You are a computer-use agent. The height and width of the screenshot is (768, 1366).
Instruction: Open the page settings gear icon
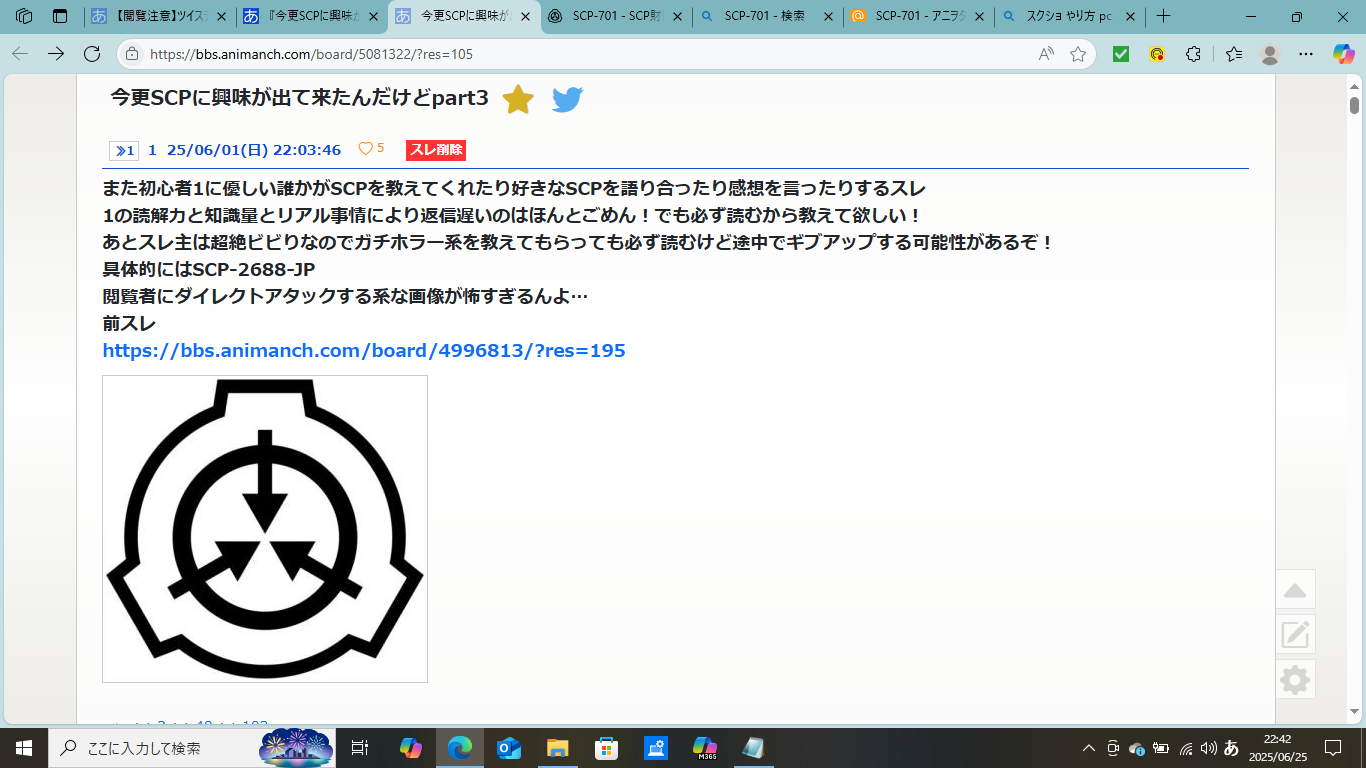click(x=1295, y=679)
